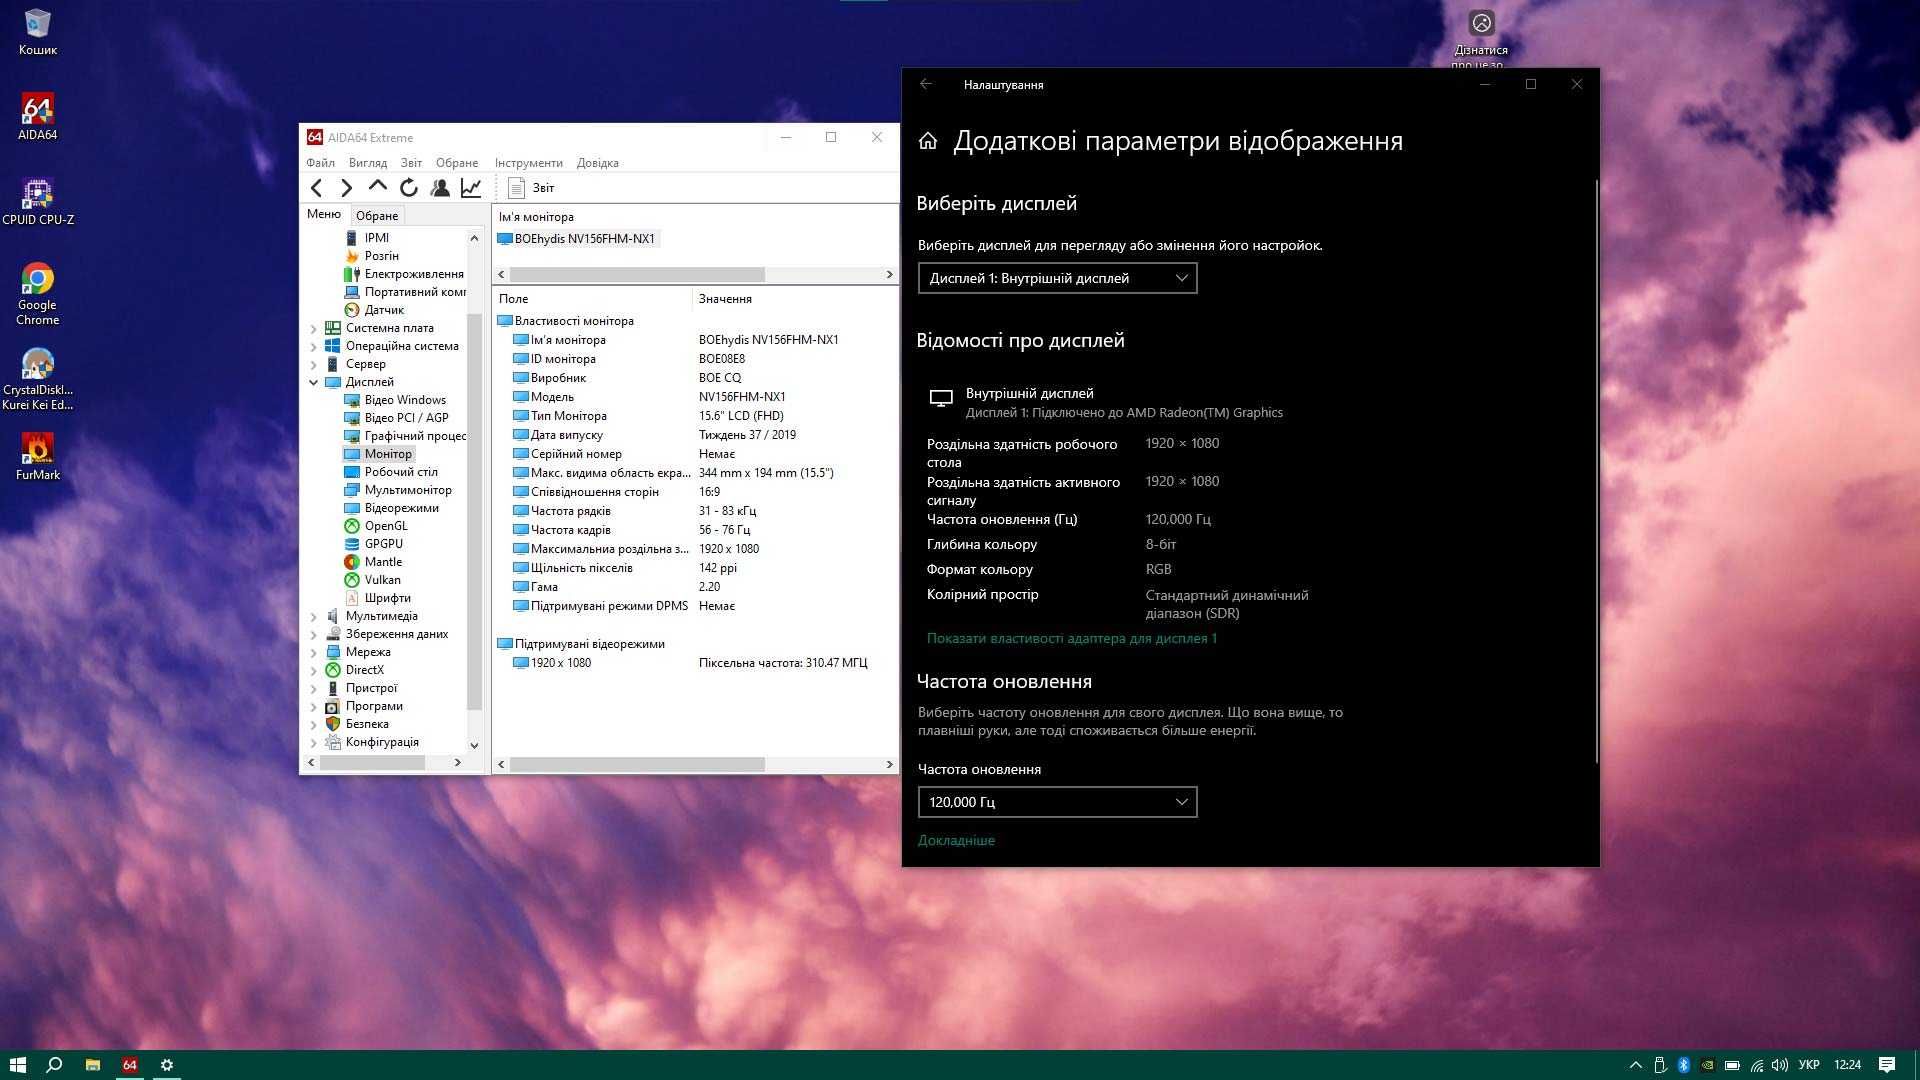Expand Операційна система tree node
1920x1080 pixels.
pos(313,346)
